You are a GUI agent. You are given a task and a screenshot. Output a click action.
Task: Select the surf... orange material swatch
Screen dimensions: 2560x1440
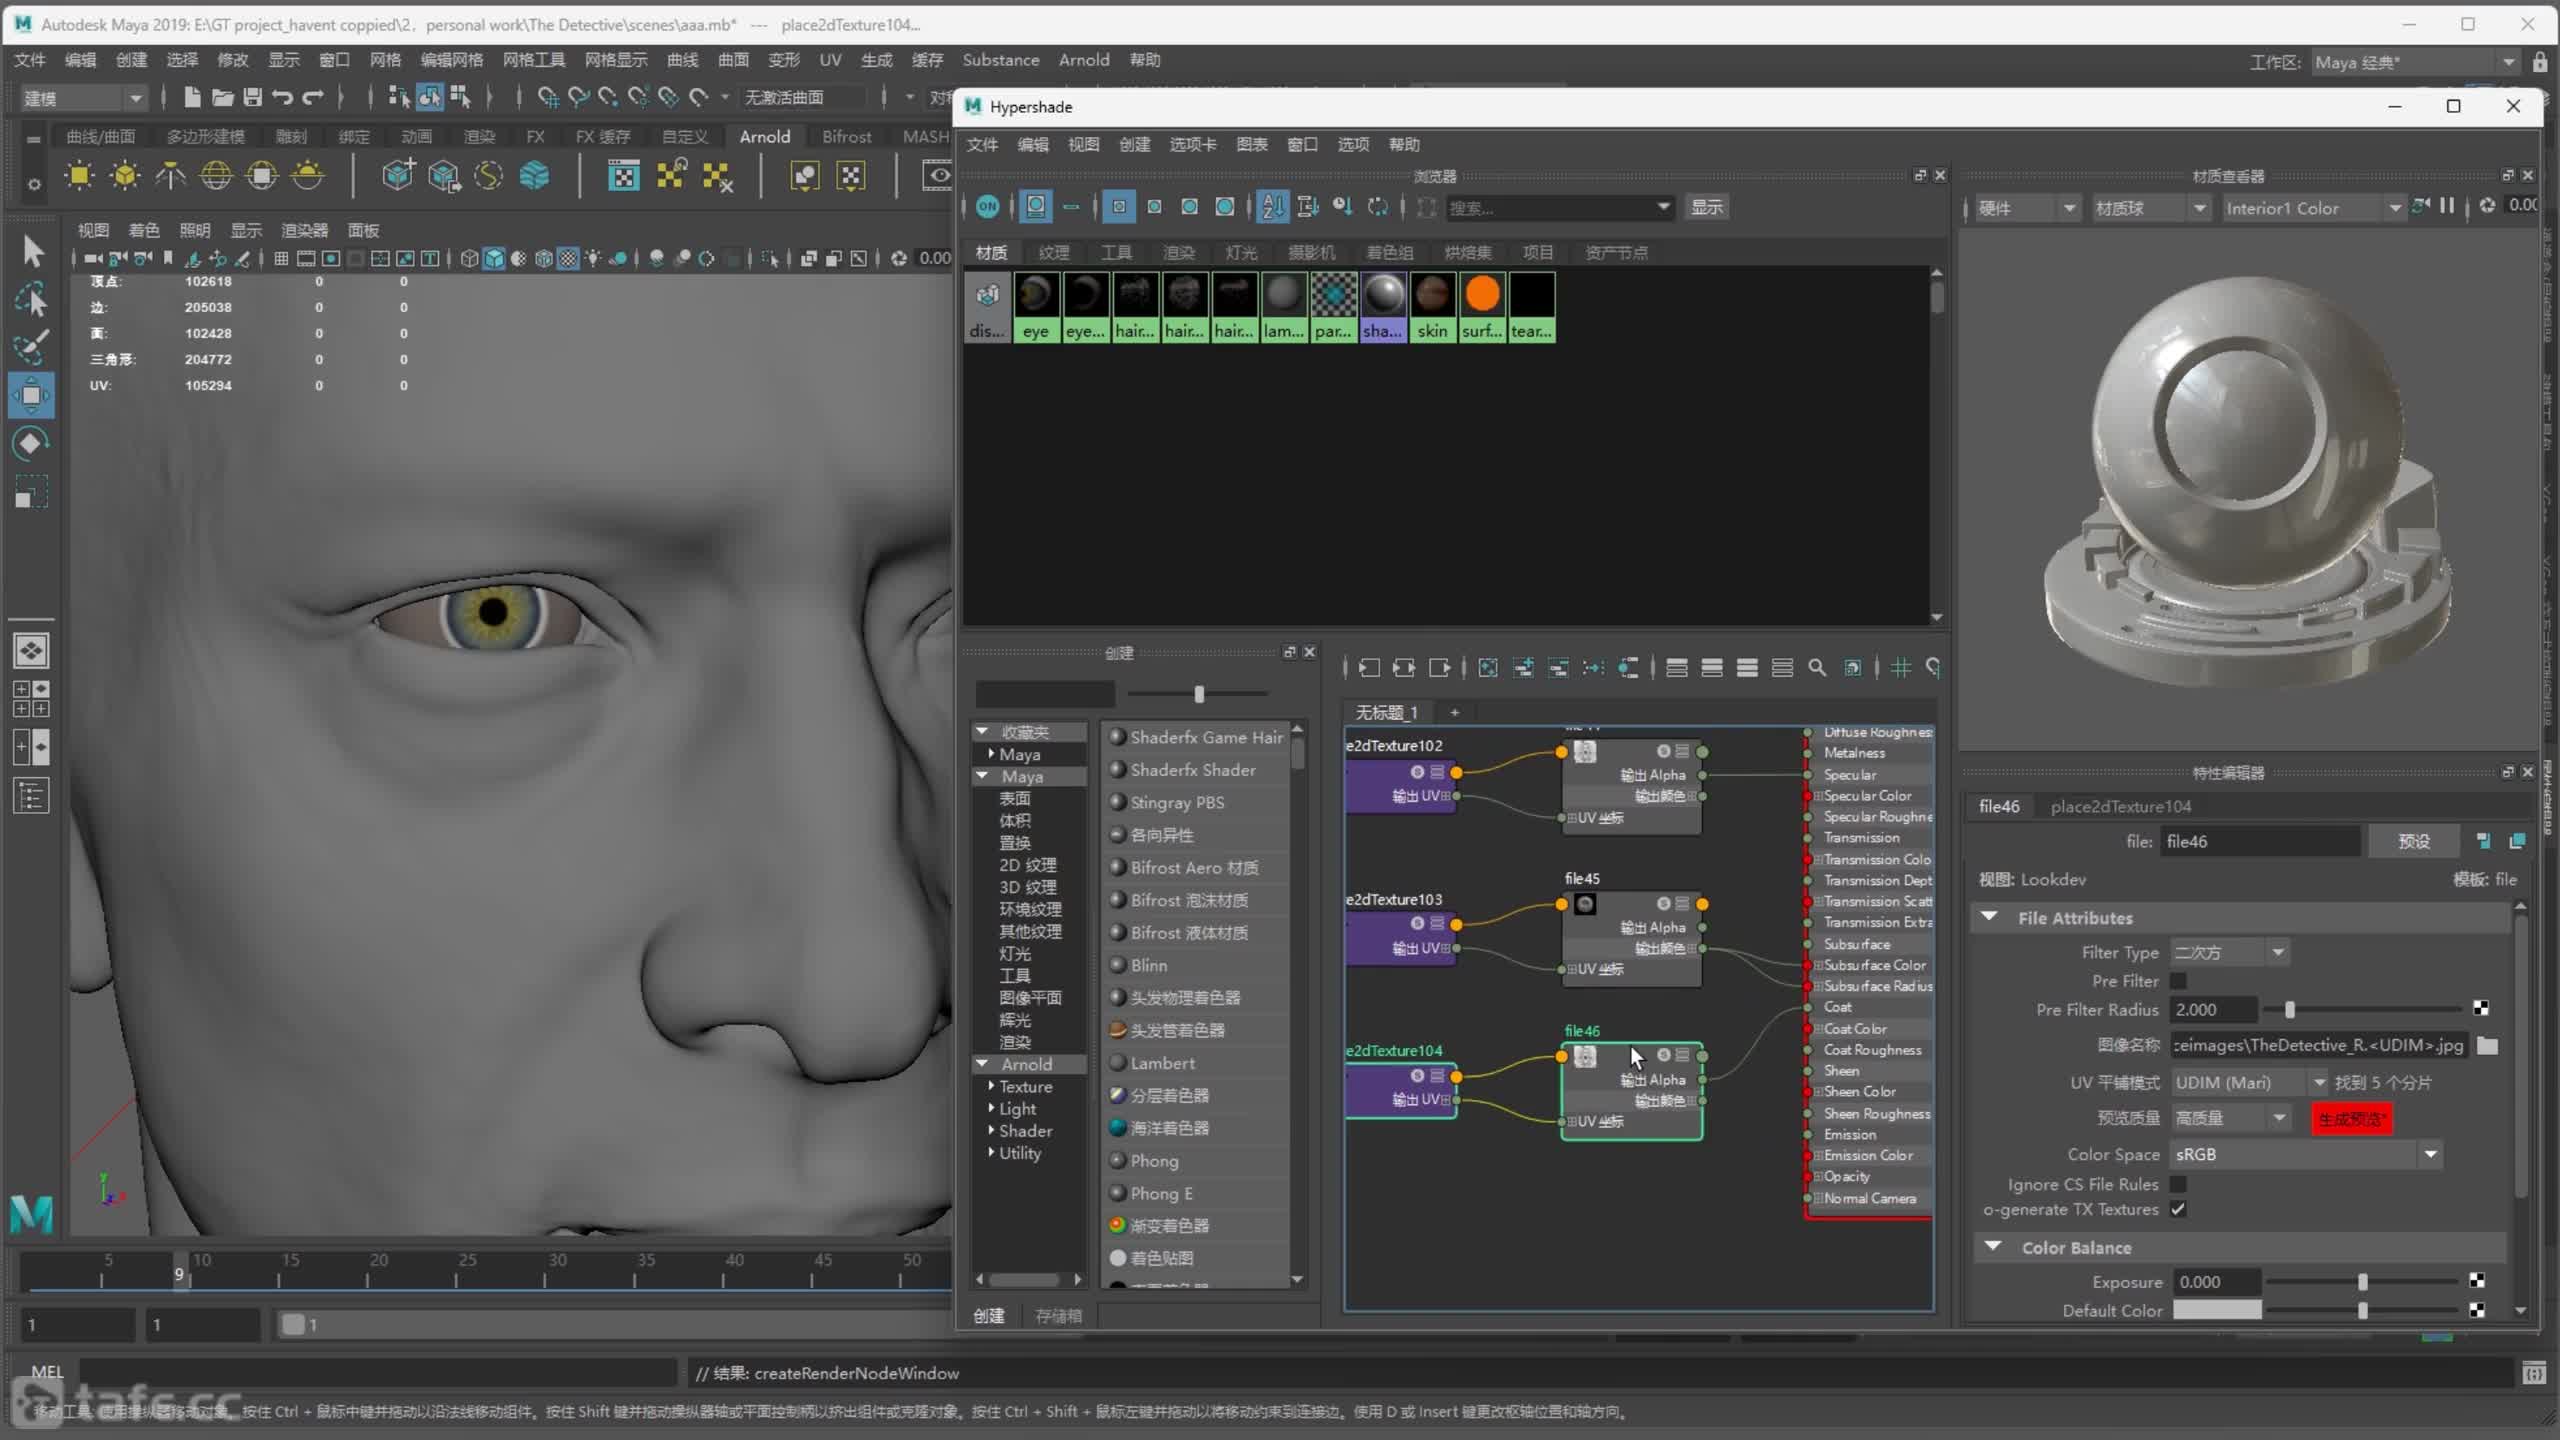coord(1482,307)
